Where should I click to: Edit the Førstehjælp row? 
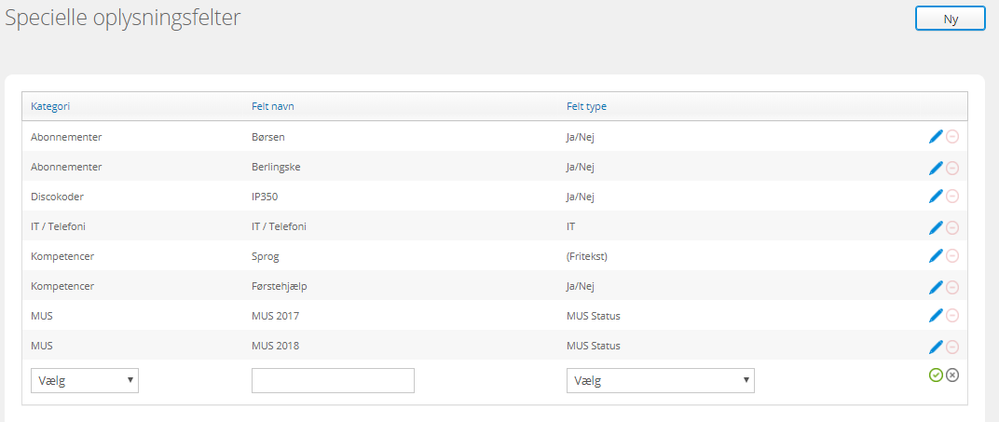[x=935, y=287]
